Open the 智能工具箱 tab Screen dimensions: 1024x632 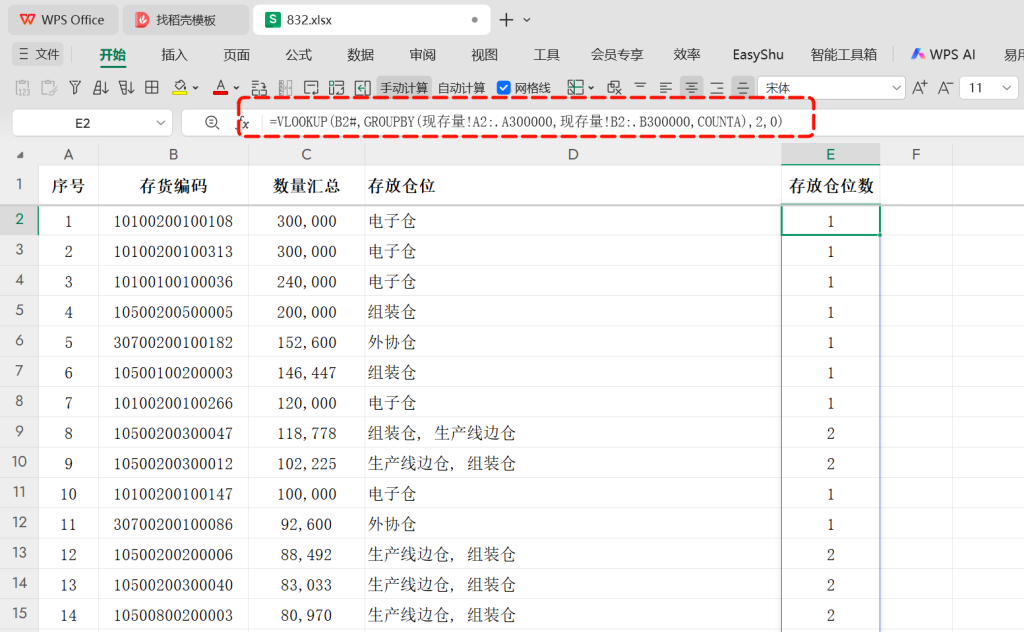(x=843, y=55)
